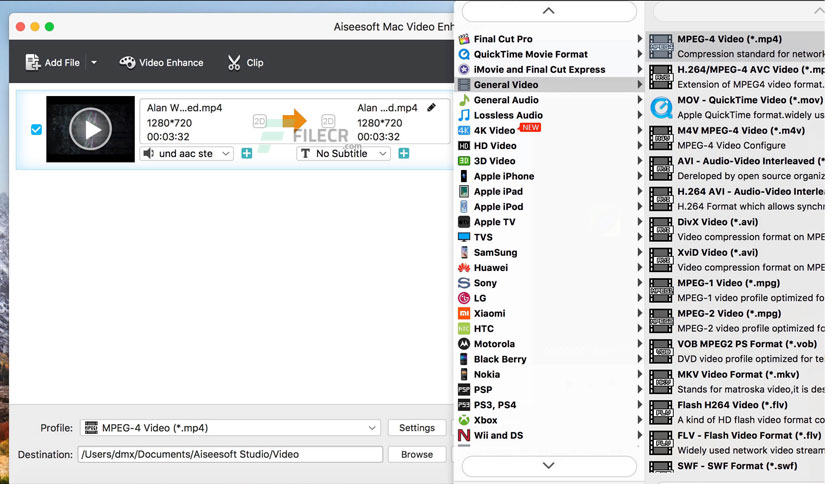Expand the Final Cut Pro submenu arrow

click(x=639, y=39)
